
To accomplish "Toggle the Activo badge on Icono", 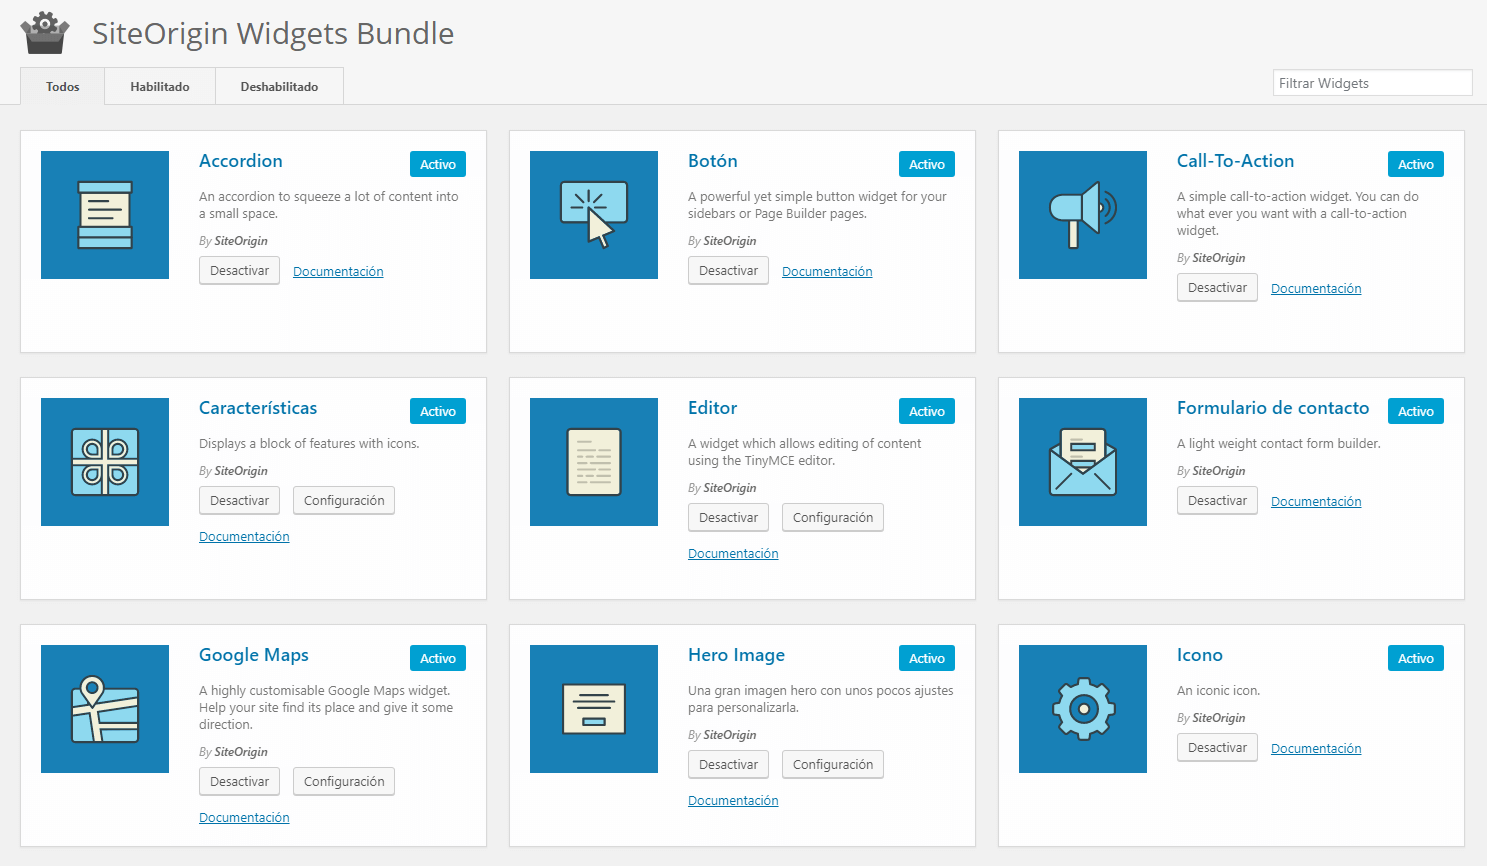I will tap(1415, 657).
